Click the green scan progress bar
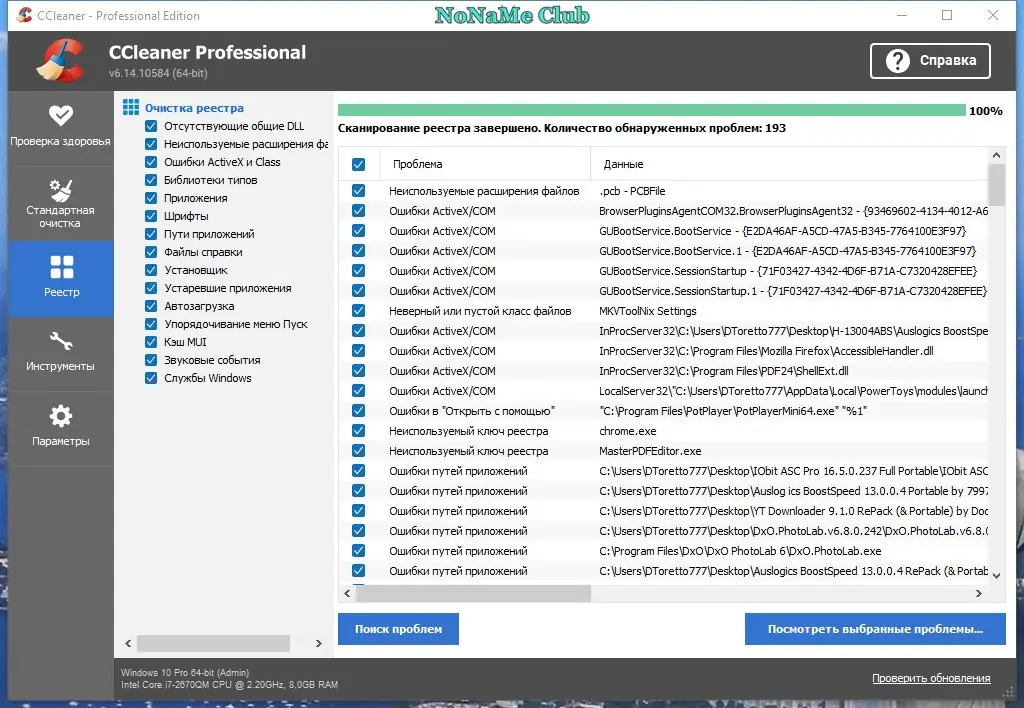The height and width of the screenshot is (708, 1024). 650,110
